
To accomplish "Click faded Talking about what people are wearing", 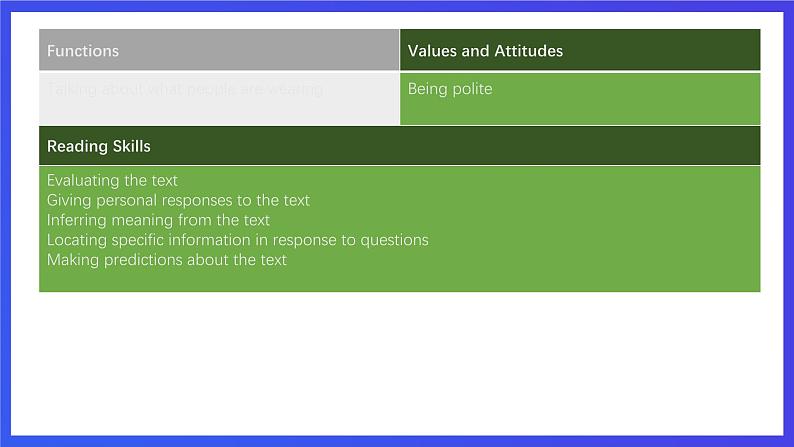I will 185,90.
